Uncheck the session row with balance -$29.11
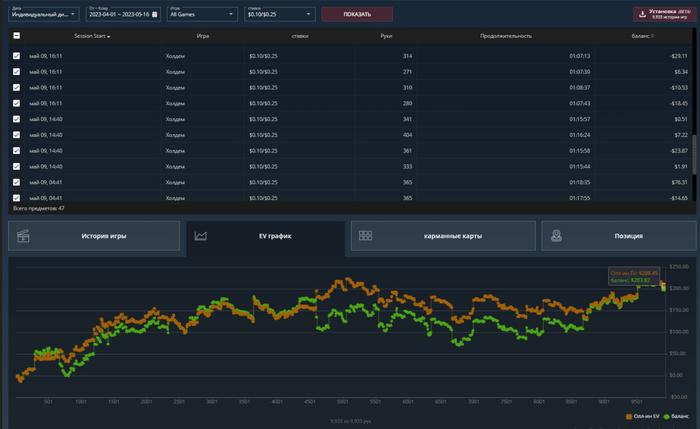 (x=17, y=56)
